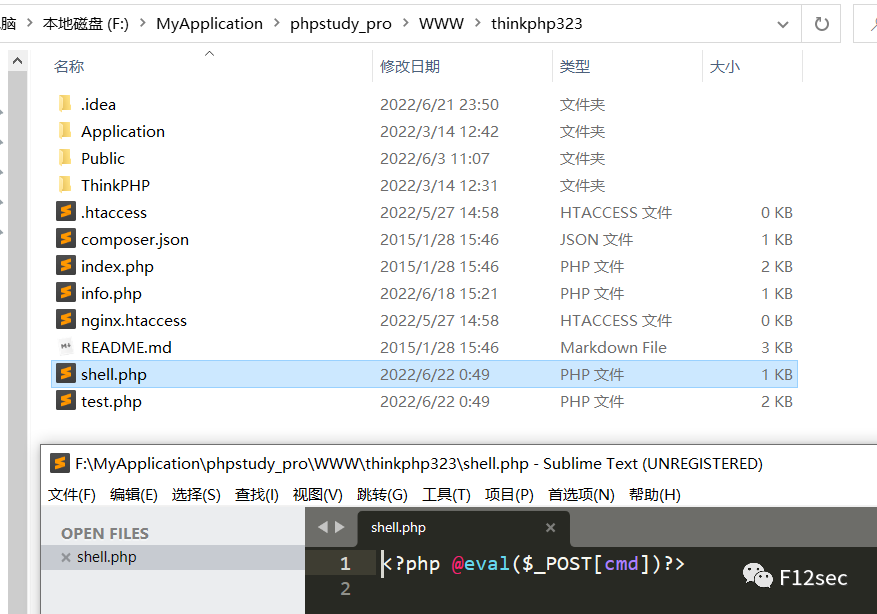
Task: Refresh the Explorer folder view
Action: 821,24
